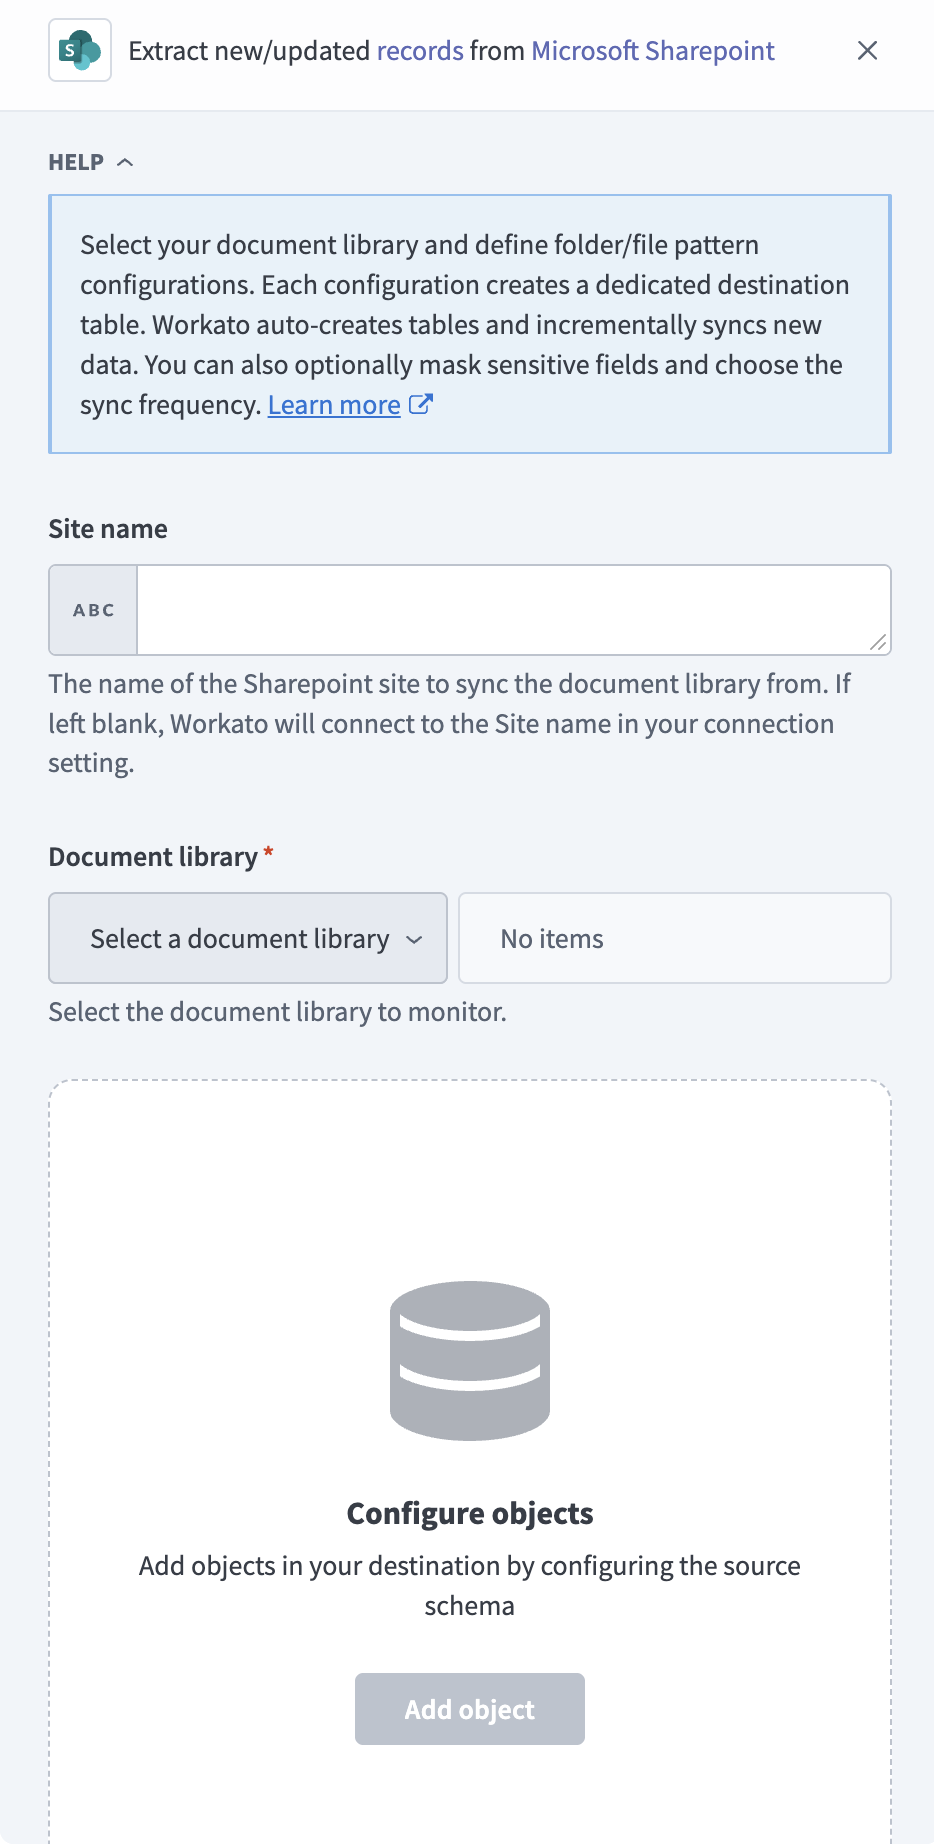Screen dimensions: 934x1846
Task: Open the Learn more link
Action: click(x=334, y=405)
